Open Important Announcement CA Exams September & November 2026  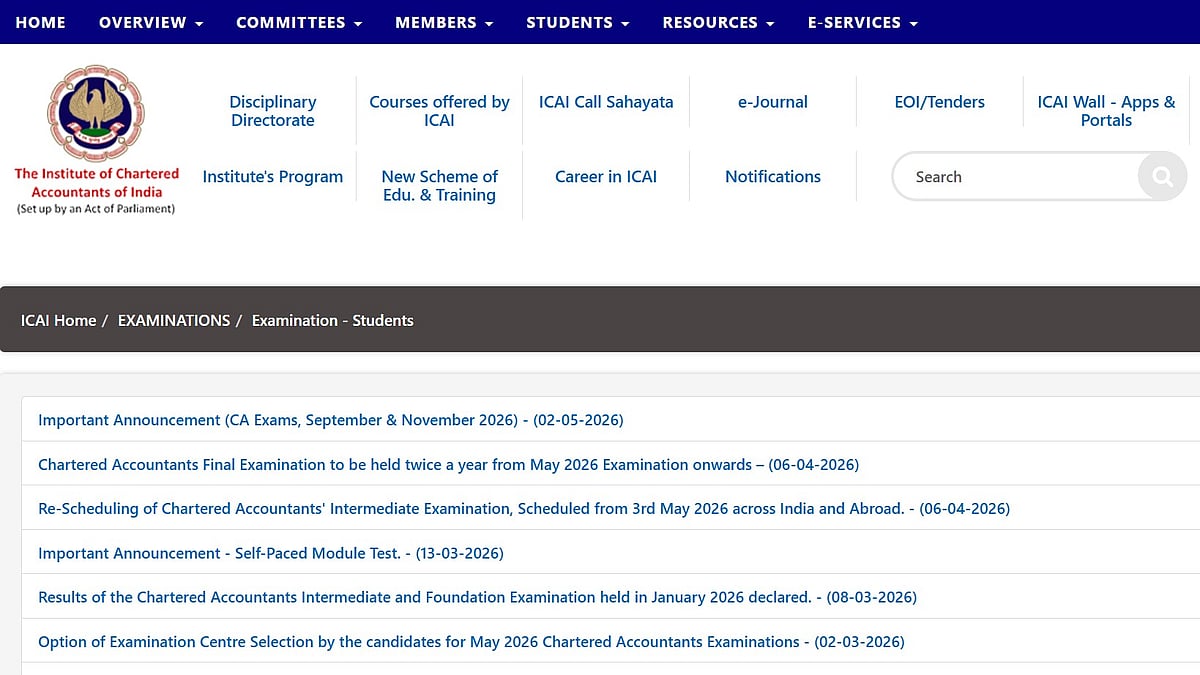[x=331, y=420]
